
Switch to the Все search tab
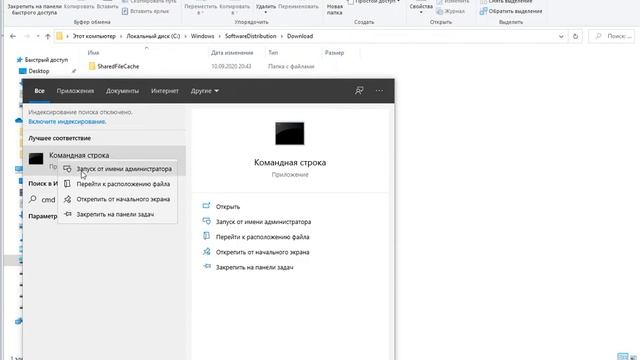40,91
